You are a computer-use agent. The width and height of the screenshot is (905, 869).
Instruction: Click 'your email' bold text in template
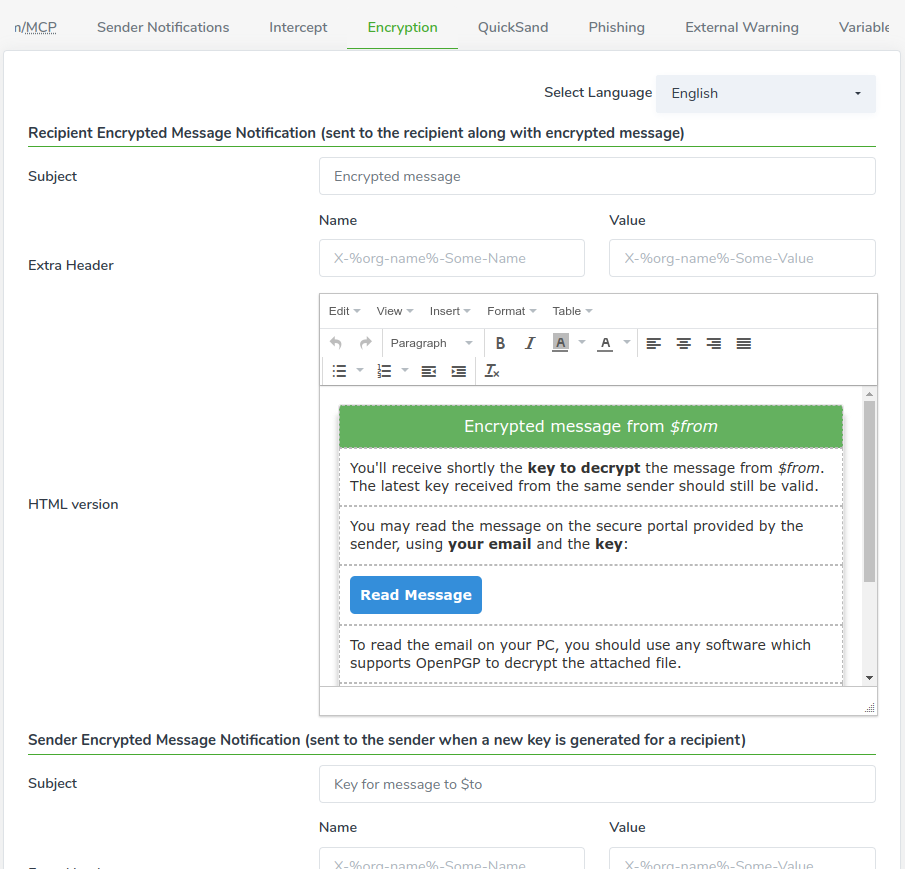pos(489,544)
